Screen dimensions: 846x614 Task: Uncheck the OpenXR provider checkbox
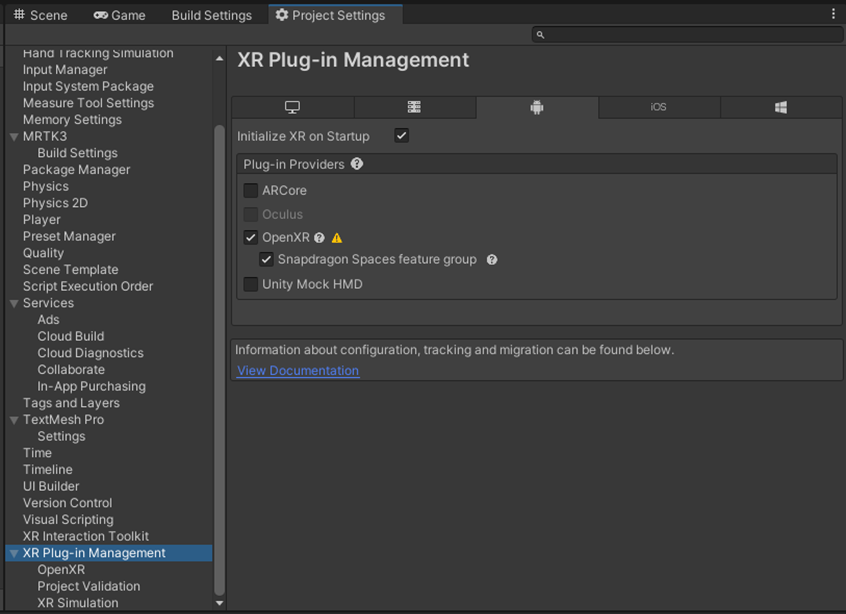pos(250,237)
